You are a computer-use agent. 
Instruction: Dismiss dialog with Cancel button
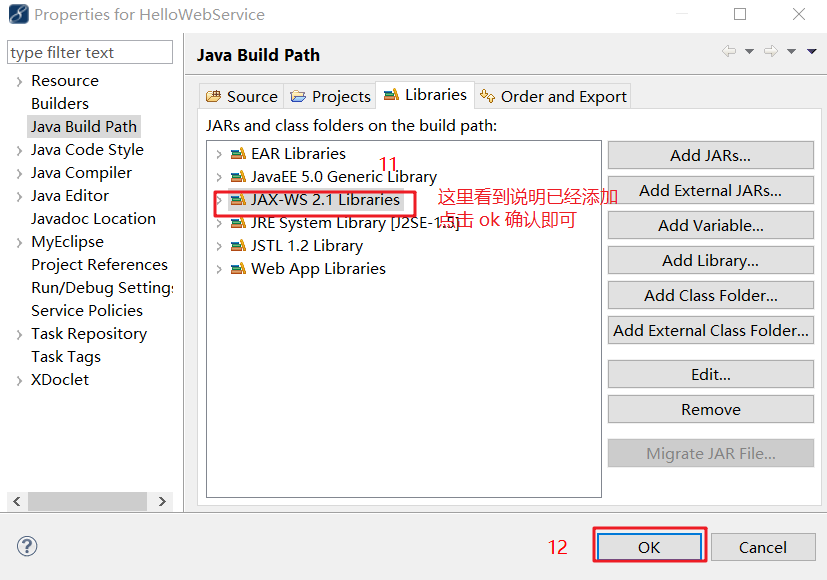[763, 547]
